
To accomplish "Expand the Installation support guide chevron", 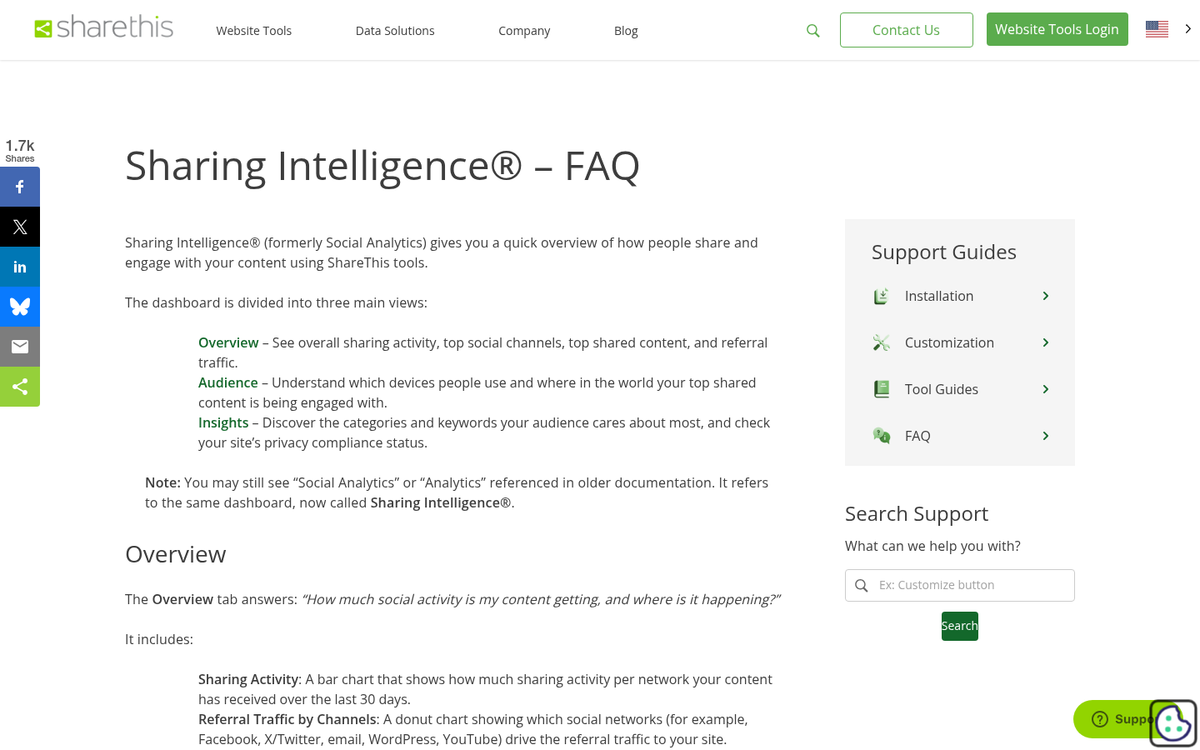I will point(1045,296).
